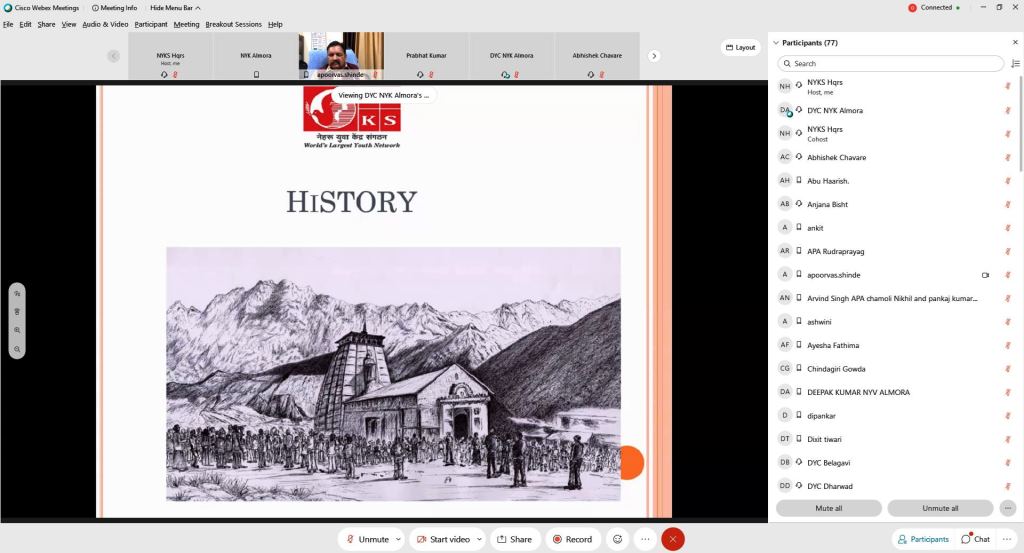Viewport: 1024px width, 553px height.
Task: Collapse Participants (77) section chevron
Action: 776,42
